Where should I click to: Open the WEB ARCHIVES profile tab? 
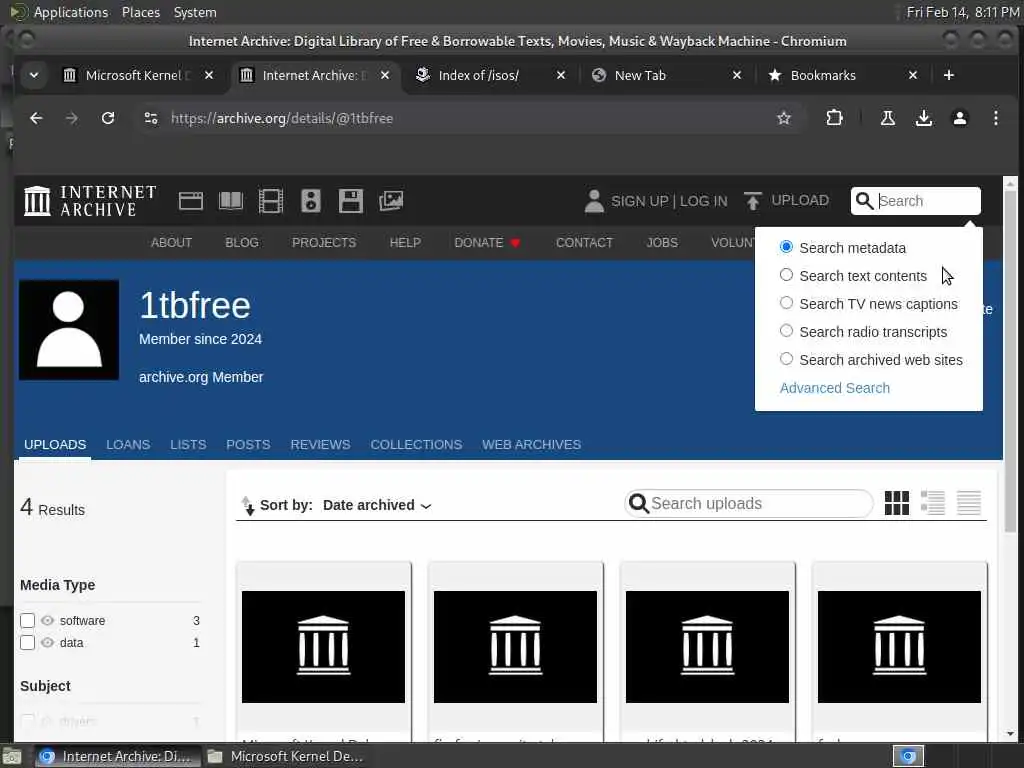click(x=532, y=445)
